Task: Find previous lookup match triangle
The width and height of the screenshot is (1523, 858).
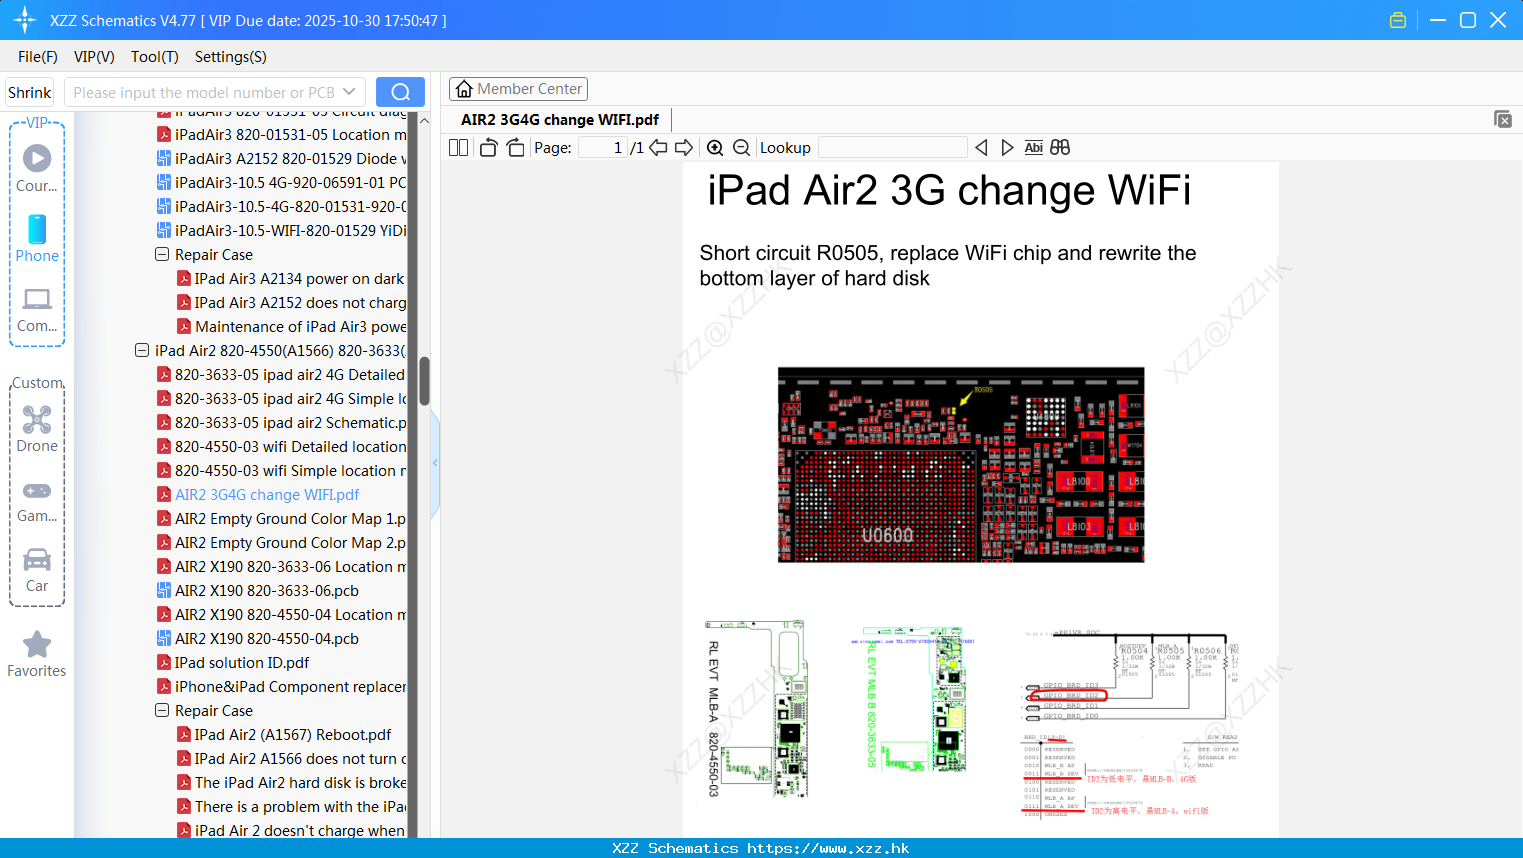Action: 981,147
